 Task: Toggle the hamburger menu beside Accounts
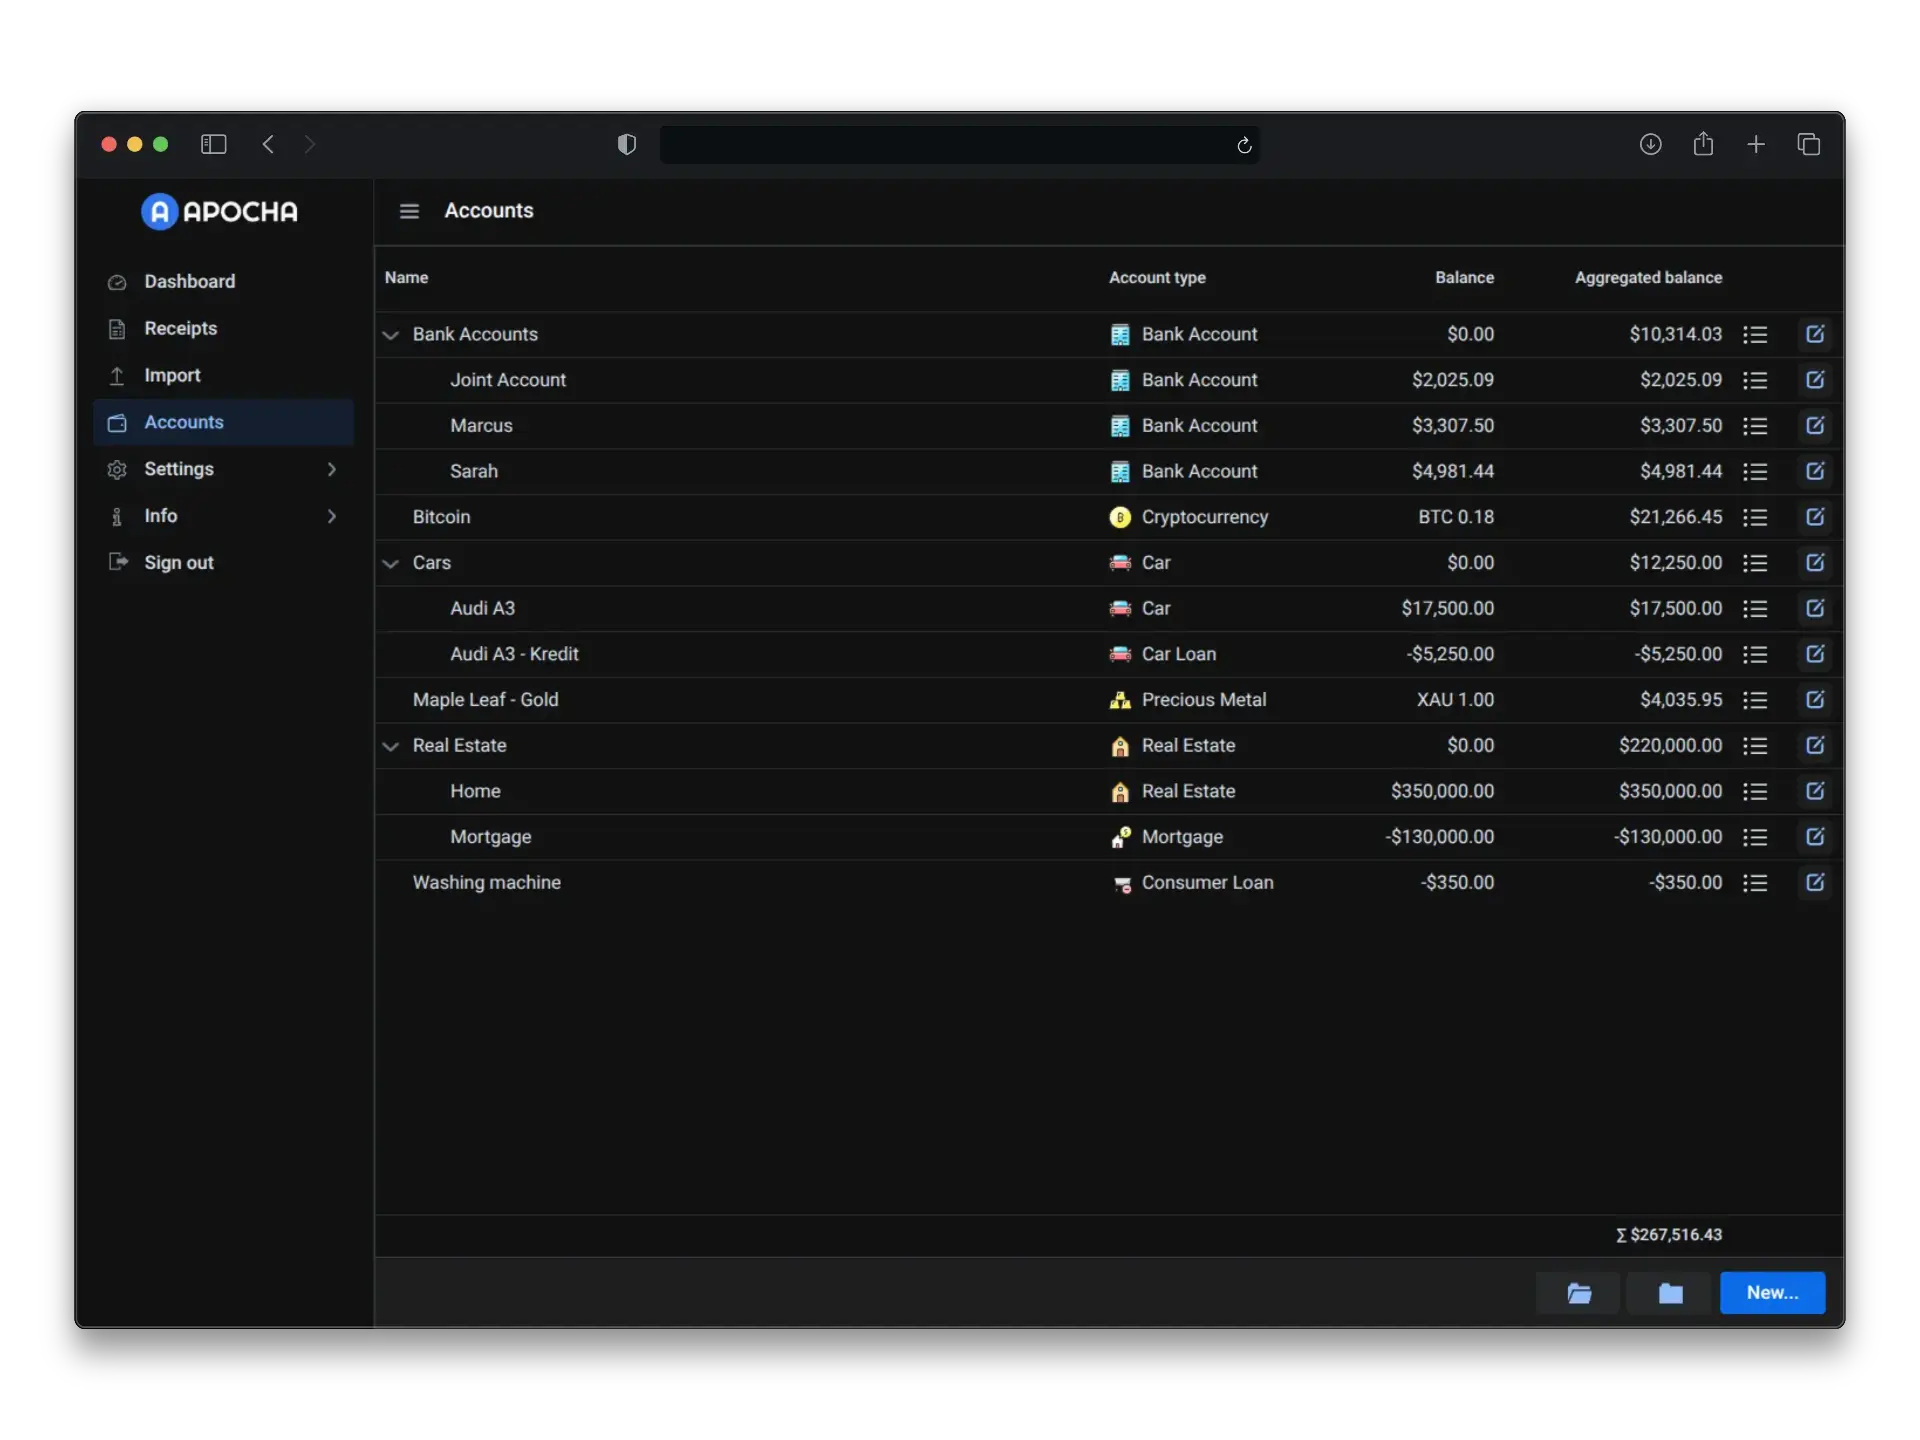[x=409, y=211]
